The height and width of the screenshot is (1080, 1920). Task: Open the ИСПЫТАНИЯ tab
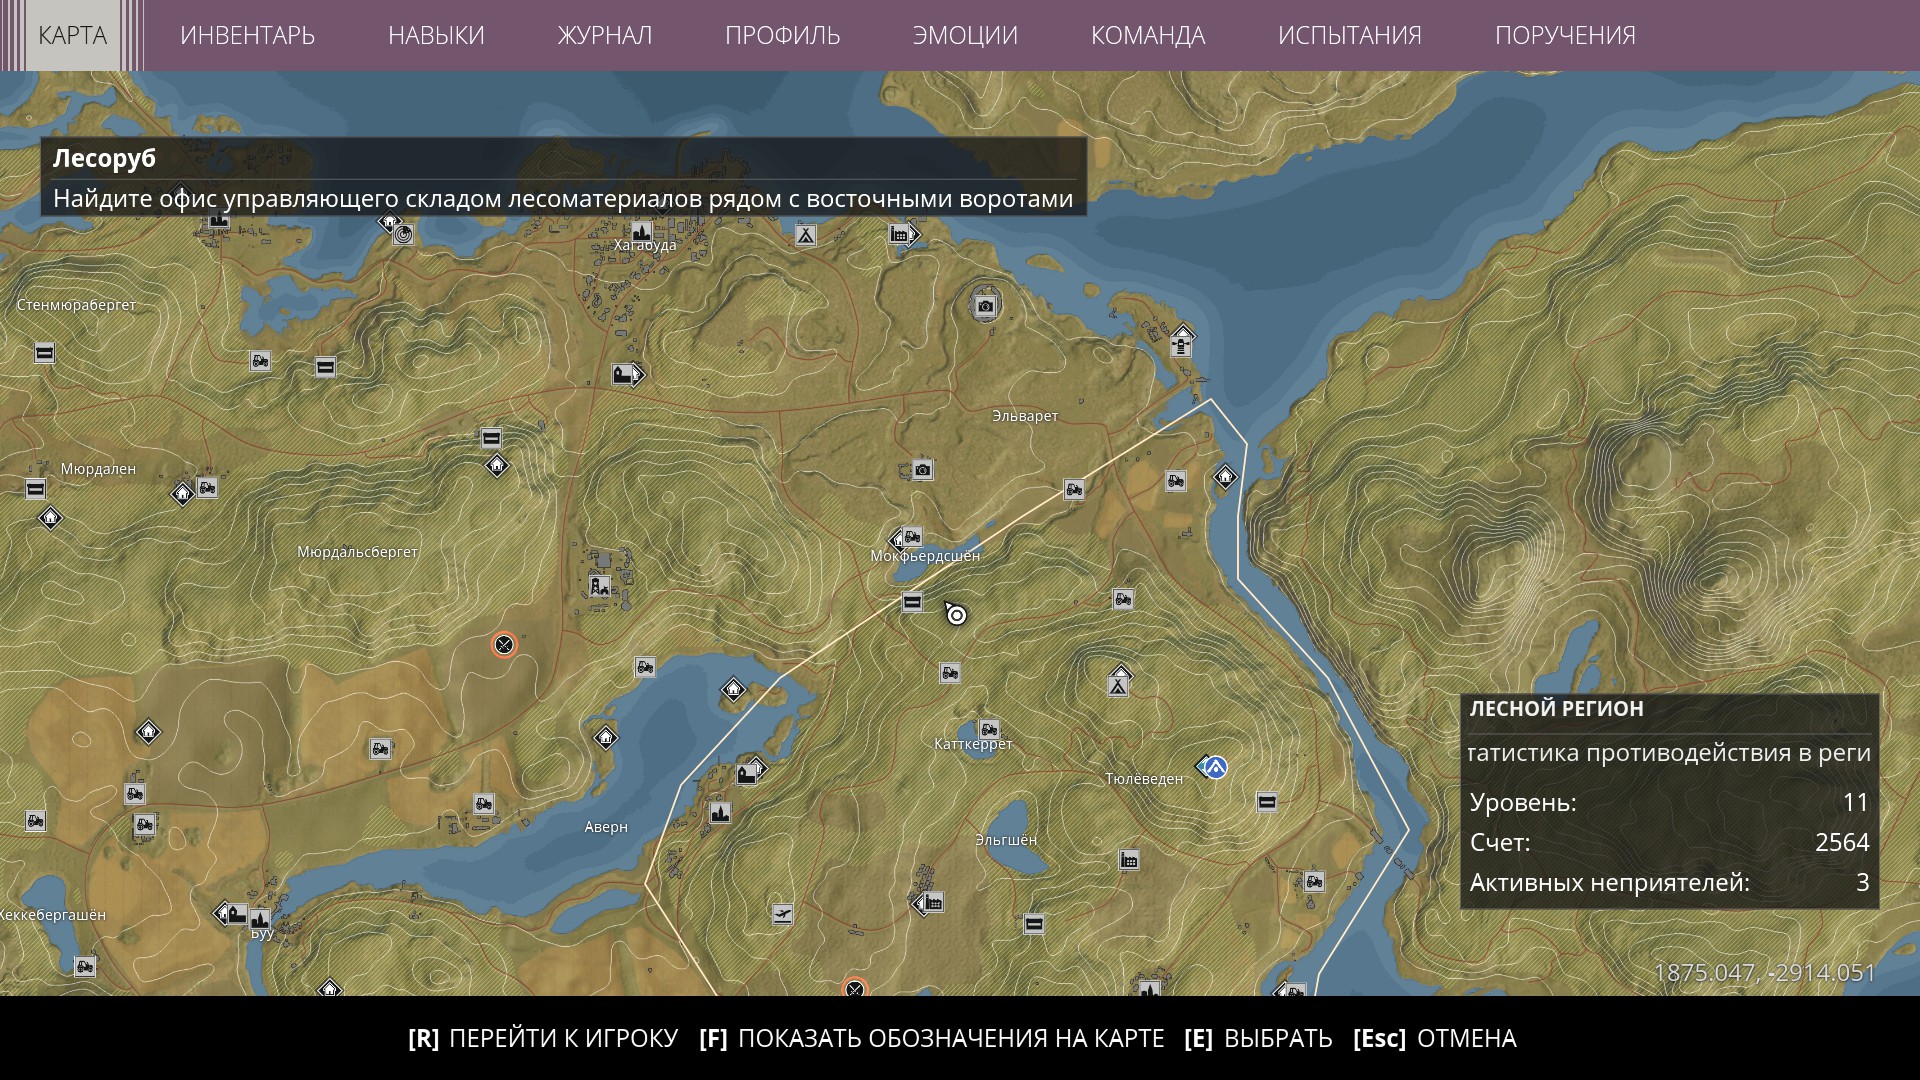click(1349, 35)
